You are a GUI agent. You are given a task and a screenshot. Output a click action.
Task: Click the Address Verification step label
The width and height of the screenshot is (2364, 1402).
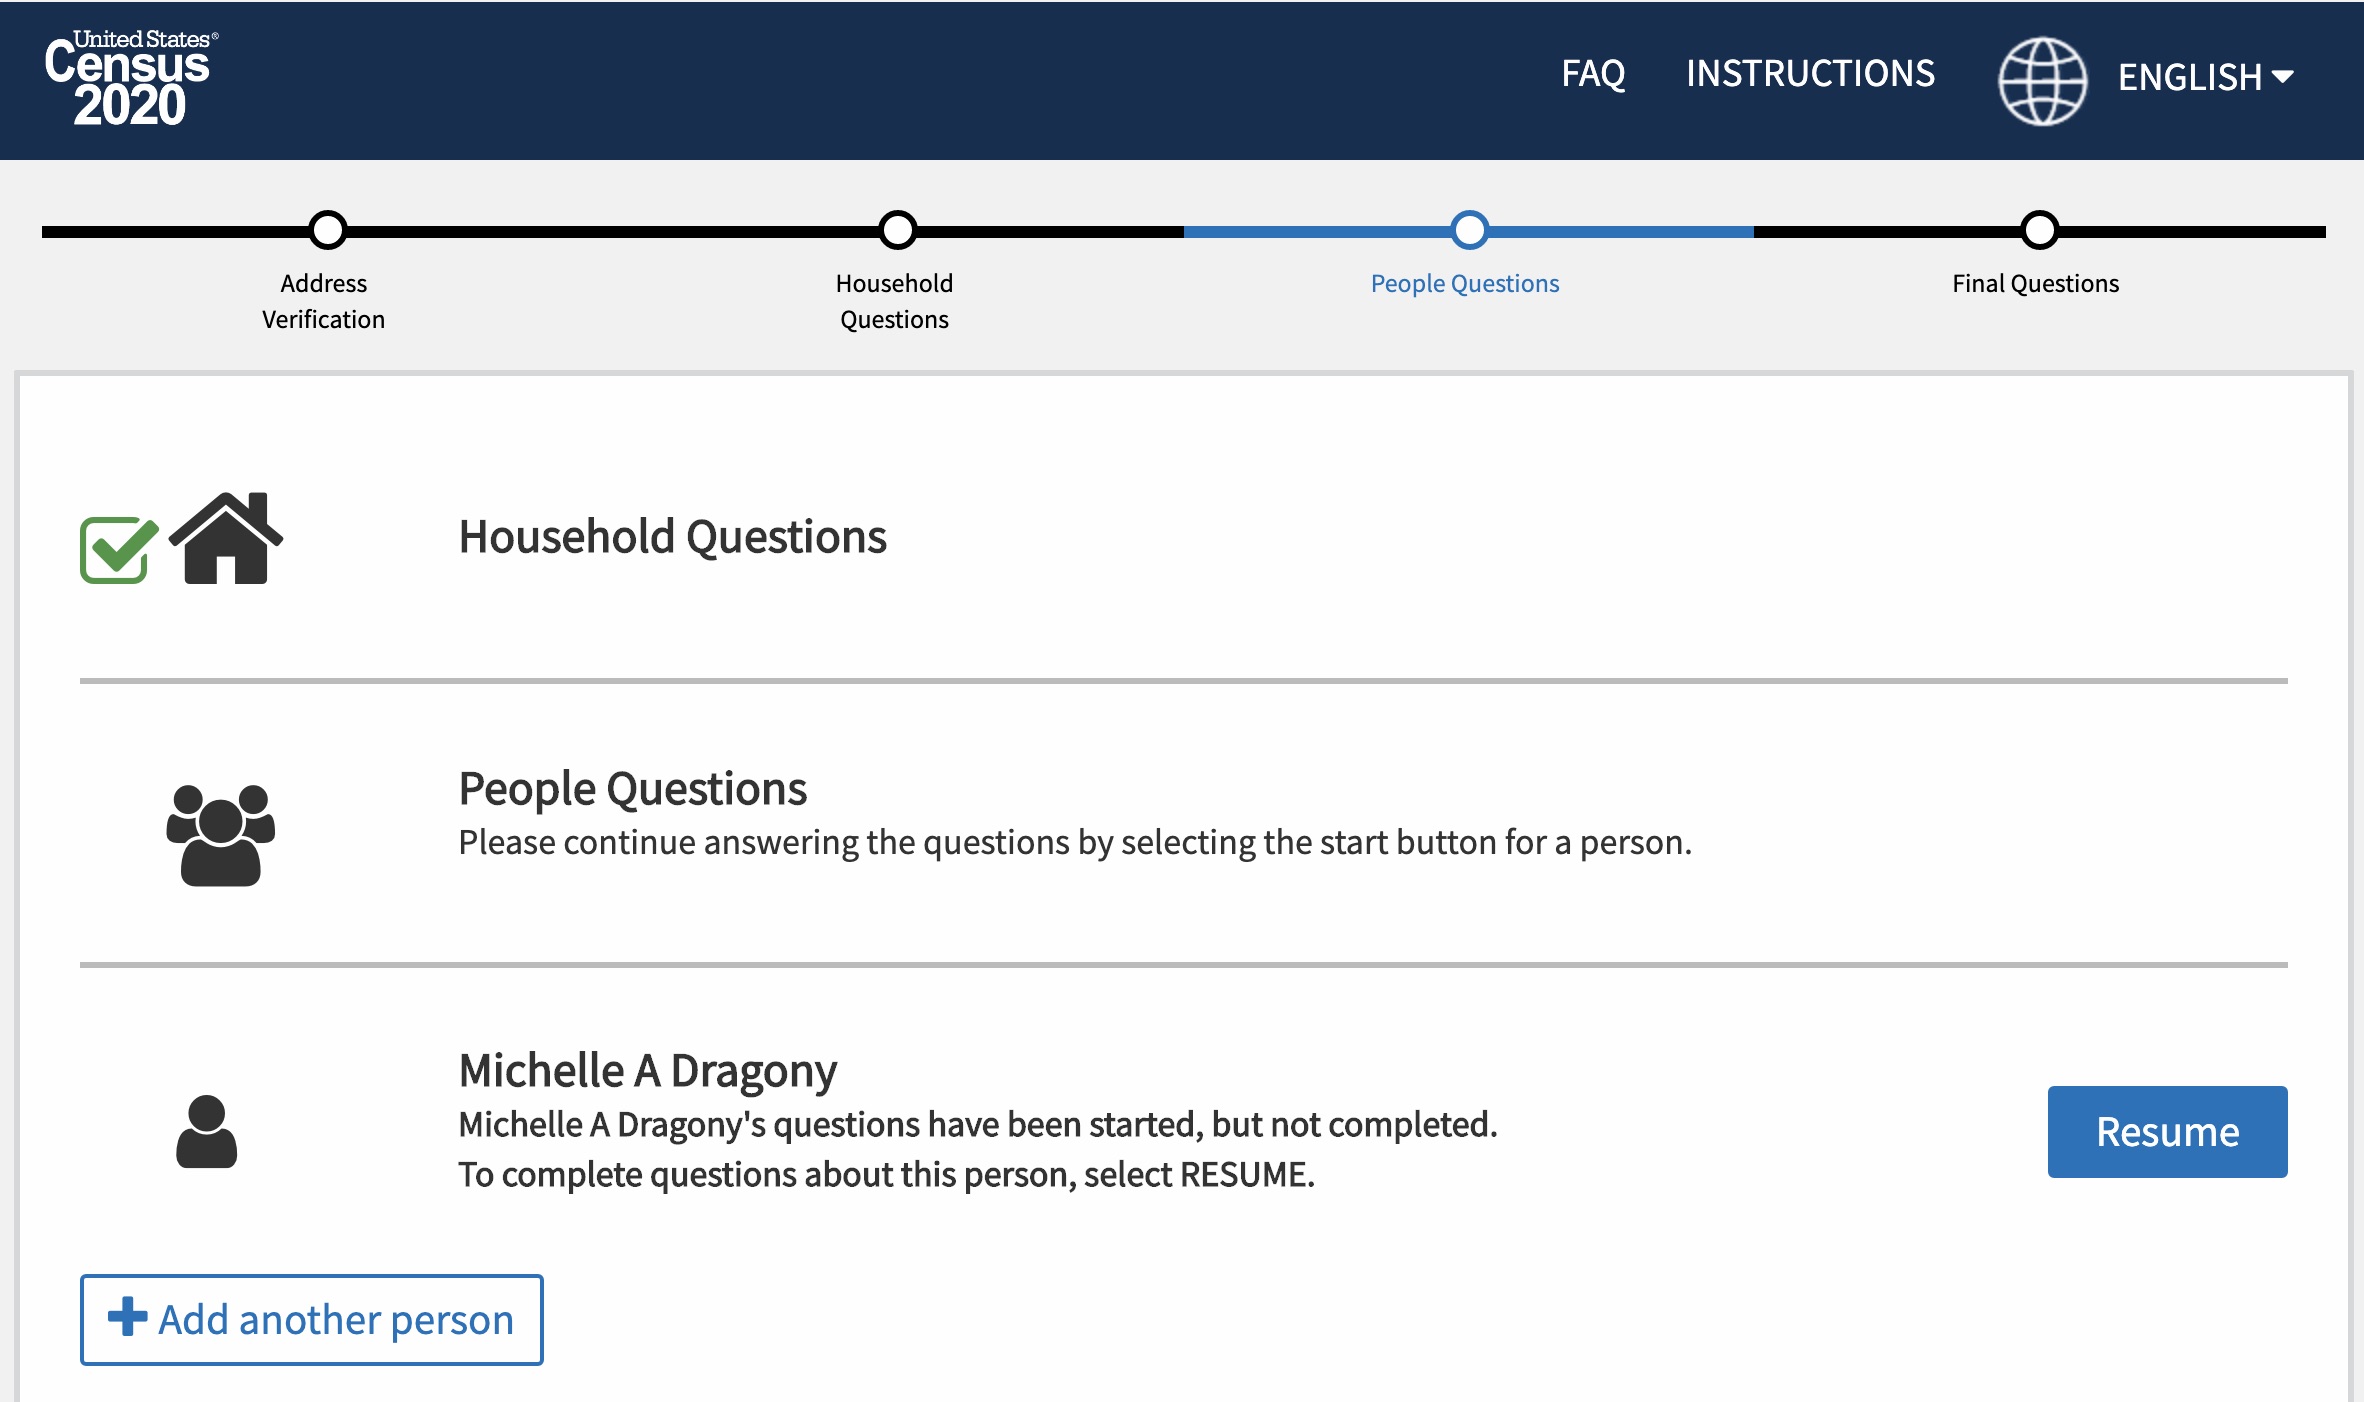point(323,301)
